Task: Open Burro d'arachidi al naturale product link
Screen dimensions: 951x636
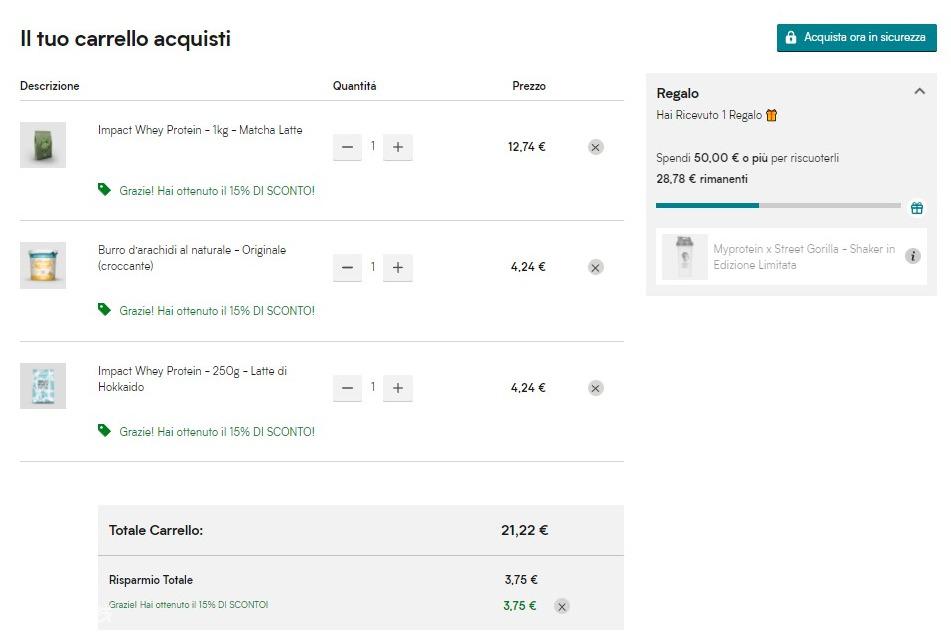Action: 192,258
